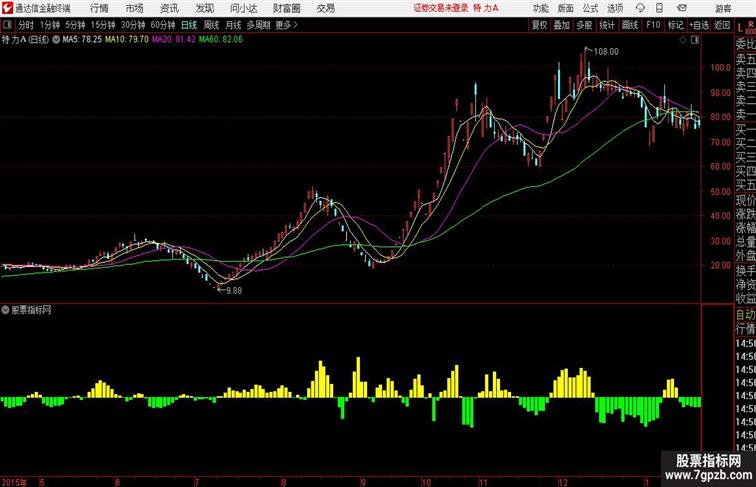Click the 通达信 red logo icon
Screen dimensions: 756x487
click(7, 8)
